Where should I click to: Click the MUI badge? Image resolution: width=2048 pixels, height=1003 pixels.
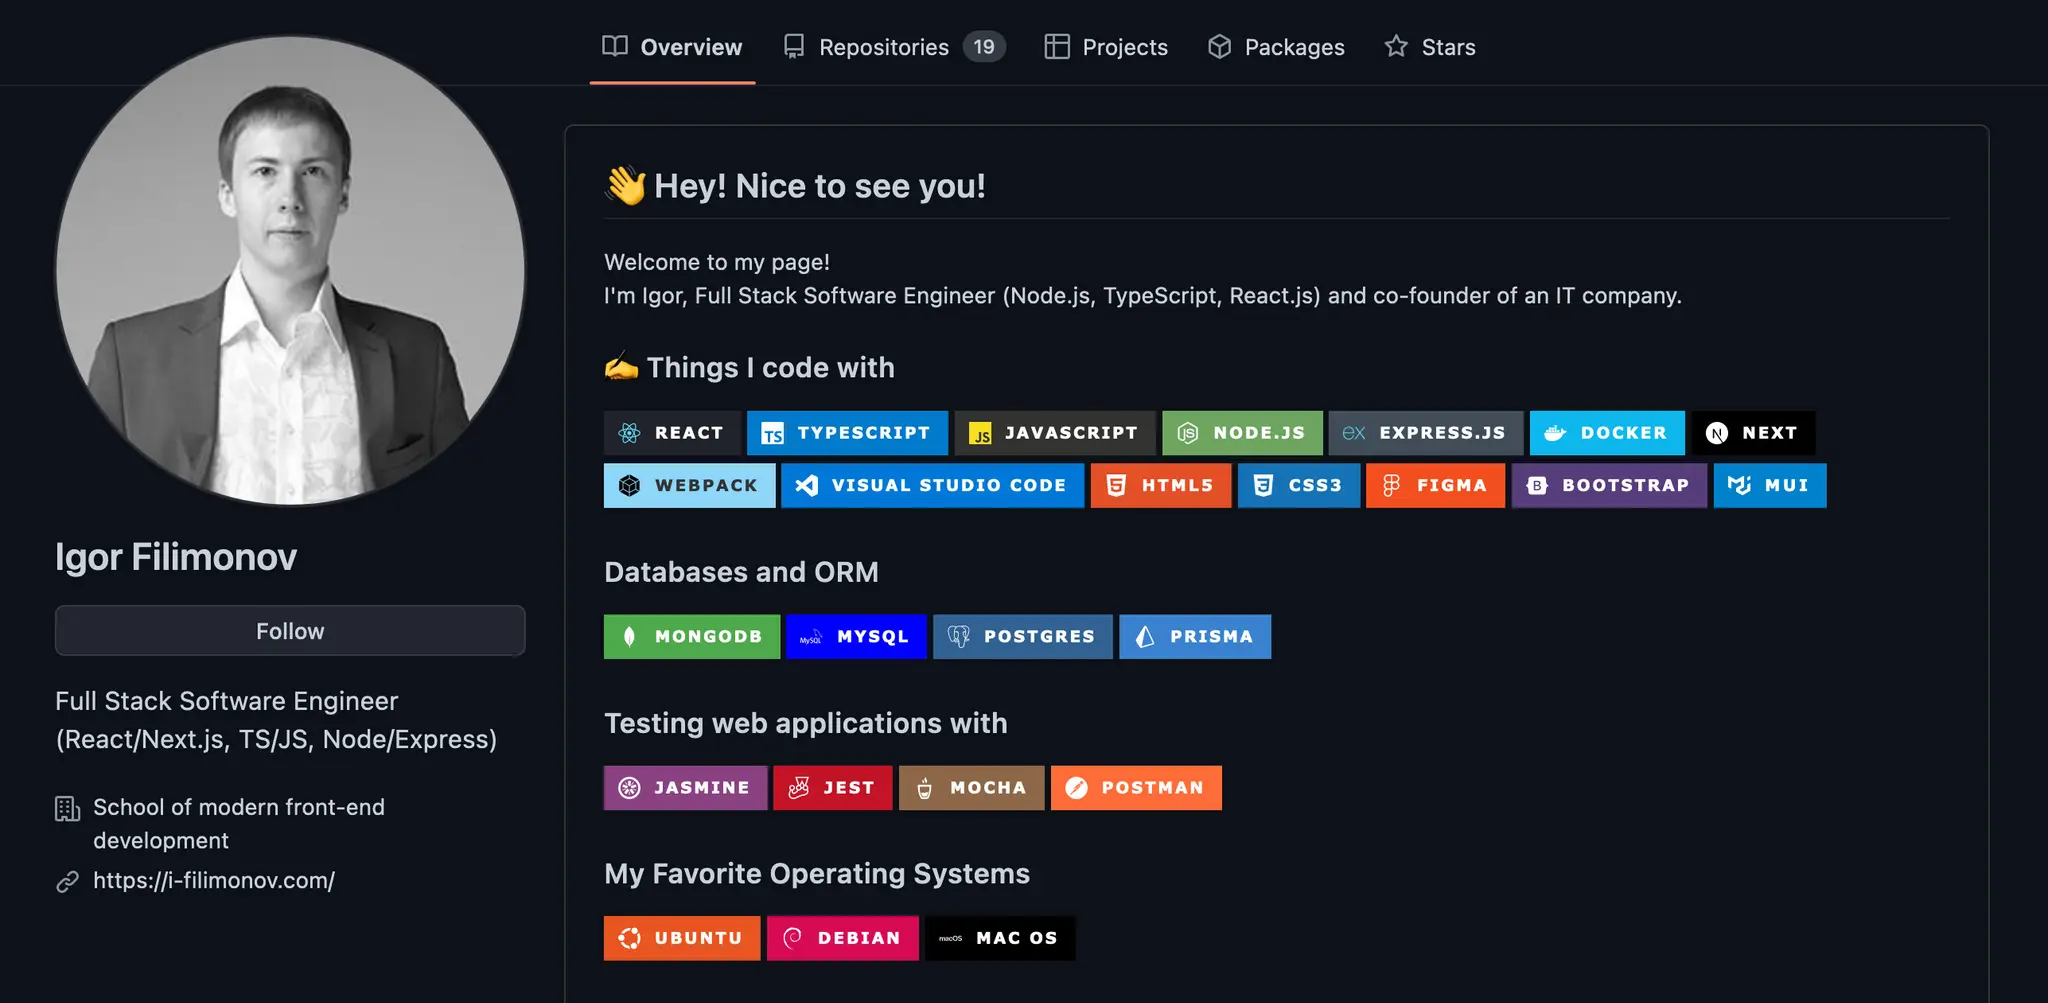tap(1770, 485)
